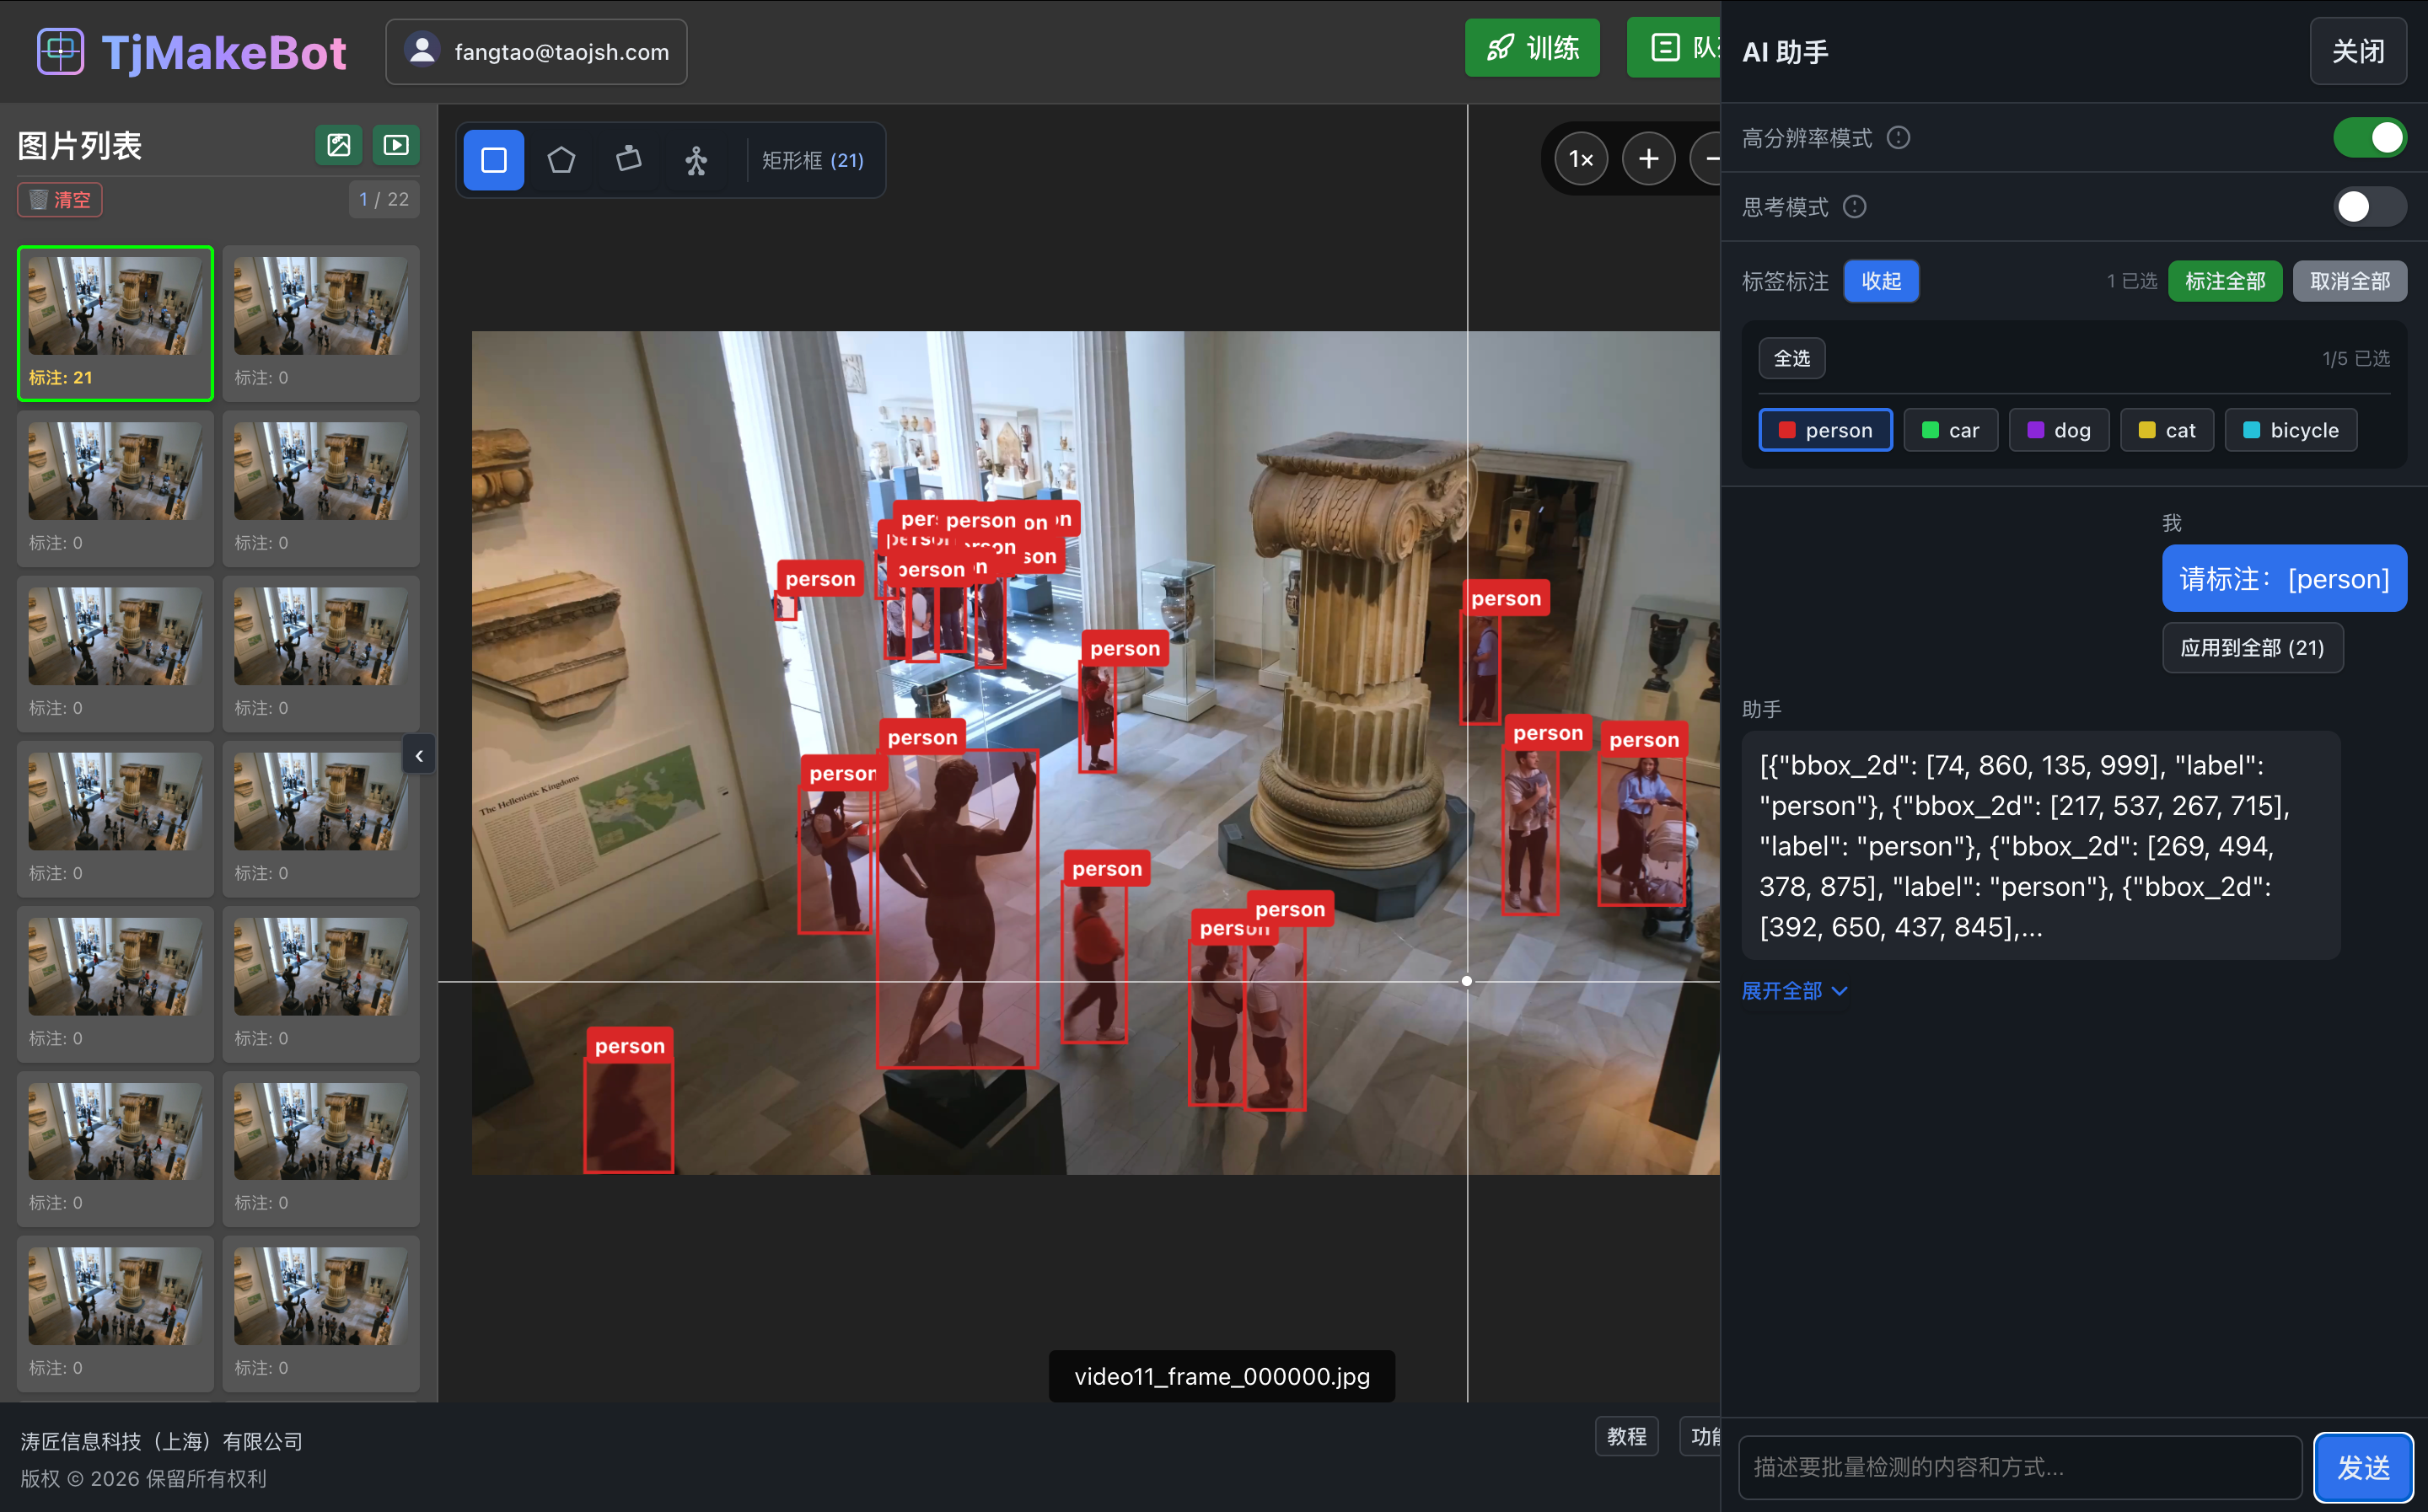Select the polygon annotation tool

pos(561,160)
